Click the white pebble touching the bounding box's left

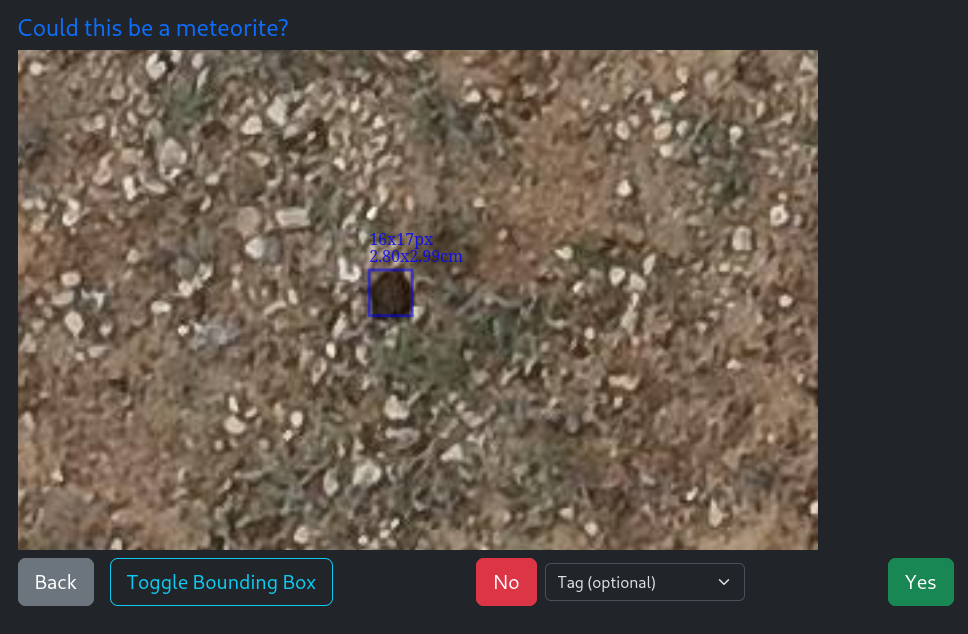point(350,270)
